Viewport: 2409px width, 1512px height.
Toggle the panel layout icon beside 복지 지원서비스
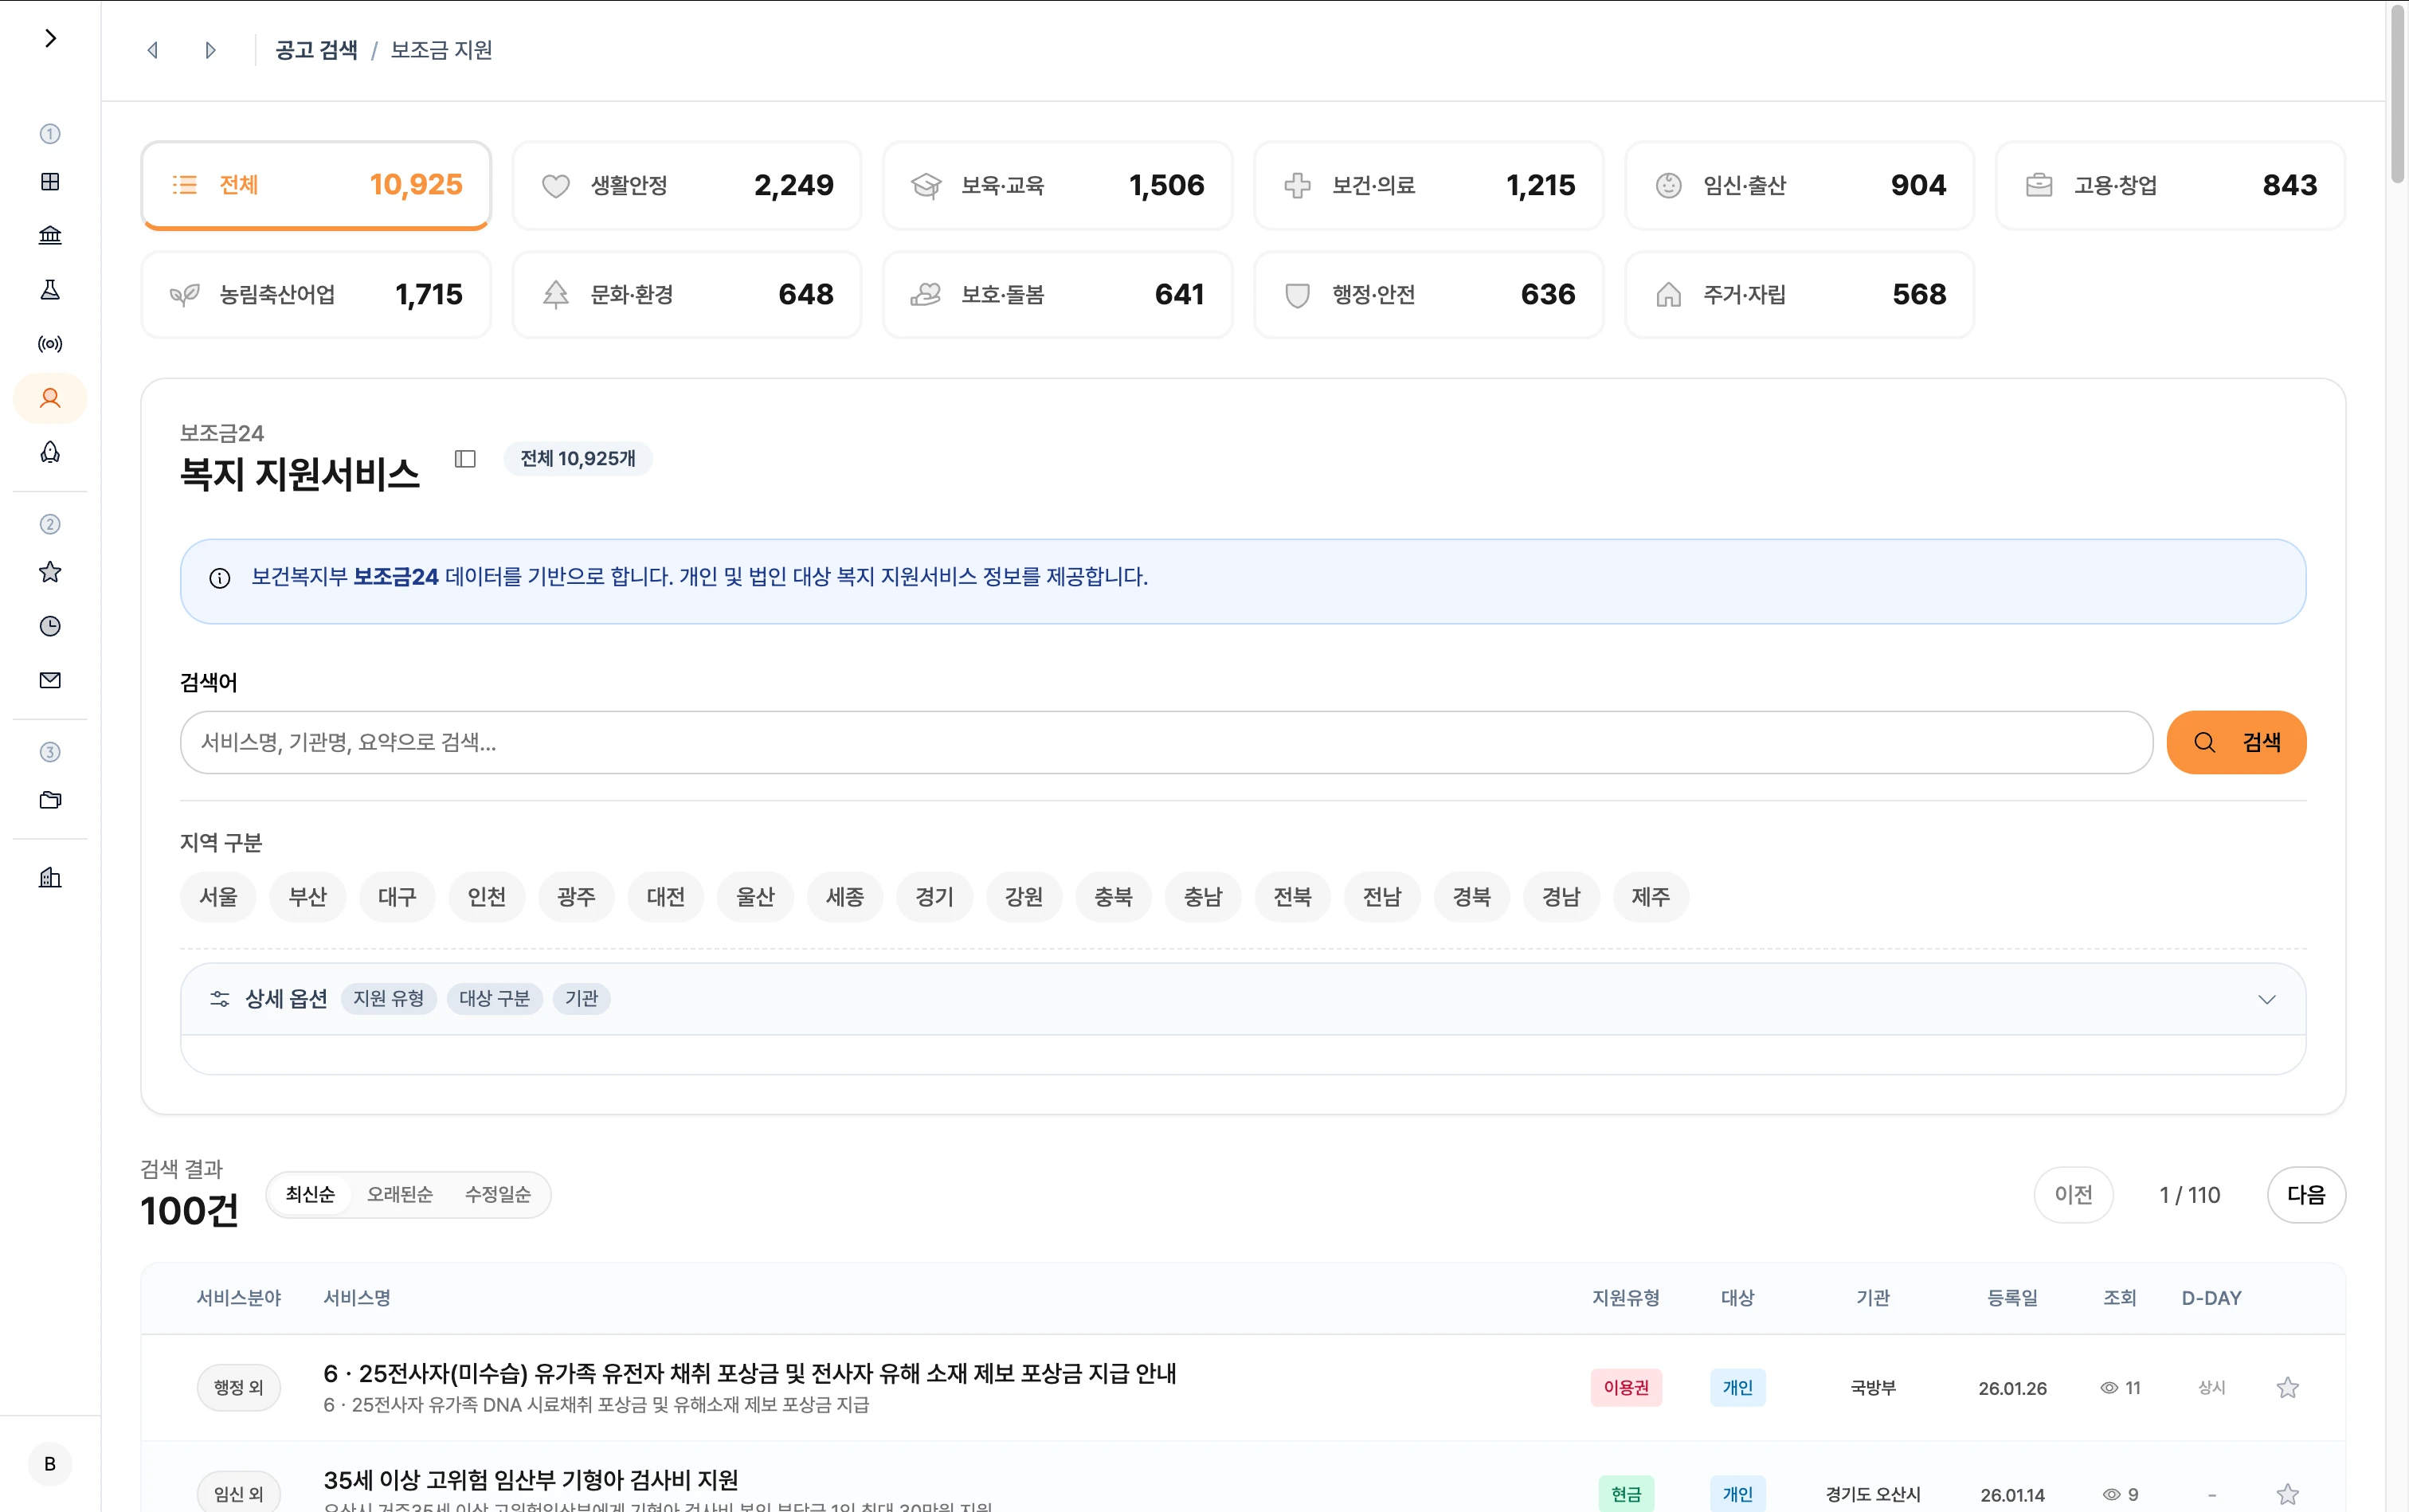465,459
